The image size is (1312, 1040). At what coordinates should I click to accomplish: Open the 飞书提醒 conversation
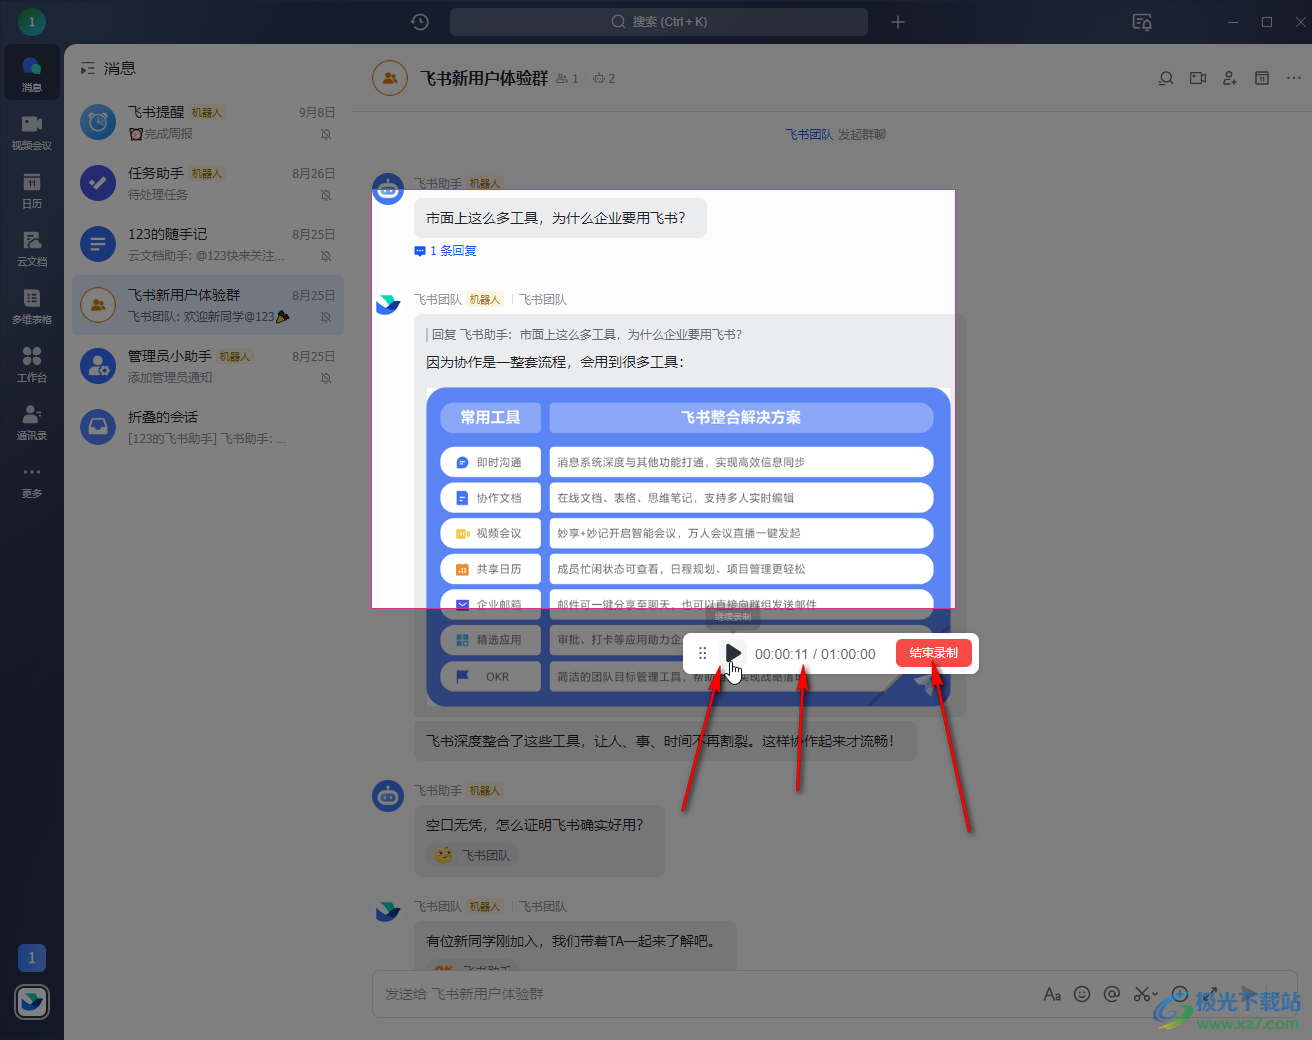[x=208, y=122]
